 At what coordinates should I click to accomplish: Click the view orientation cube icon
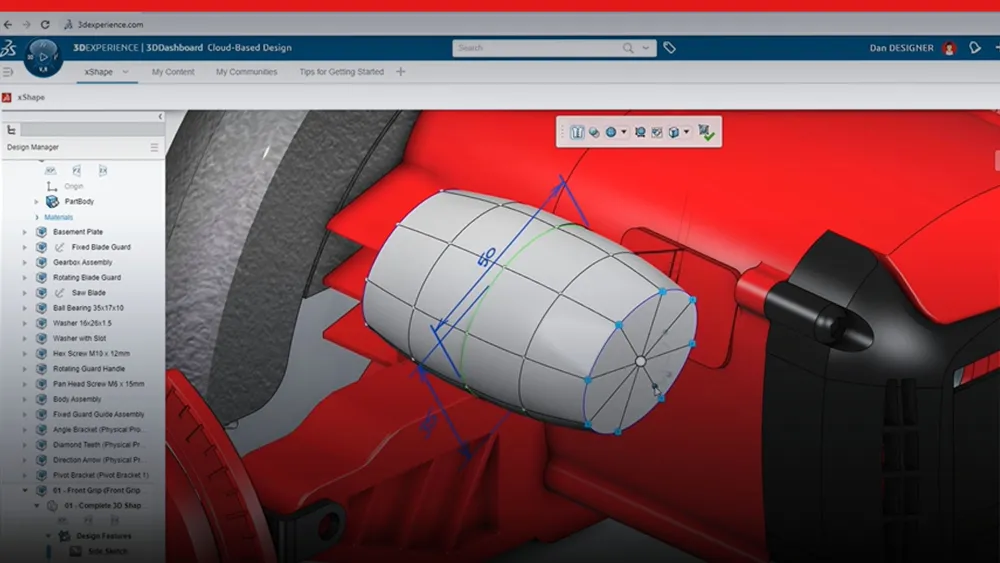pyautogui.click(x=673, y=132)
